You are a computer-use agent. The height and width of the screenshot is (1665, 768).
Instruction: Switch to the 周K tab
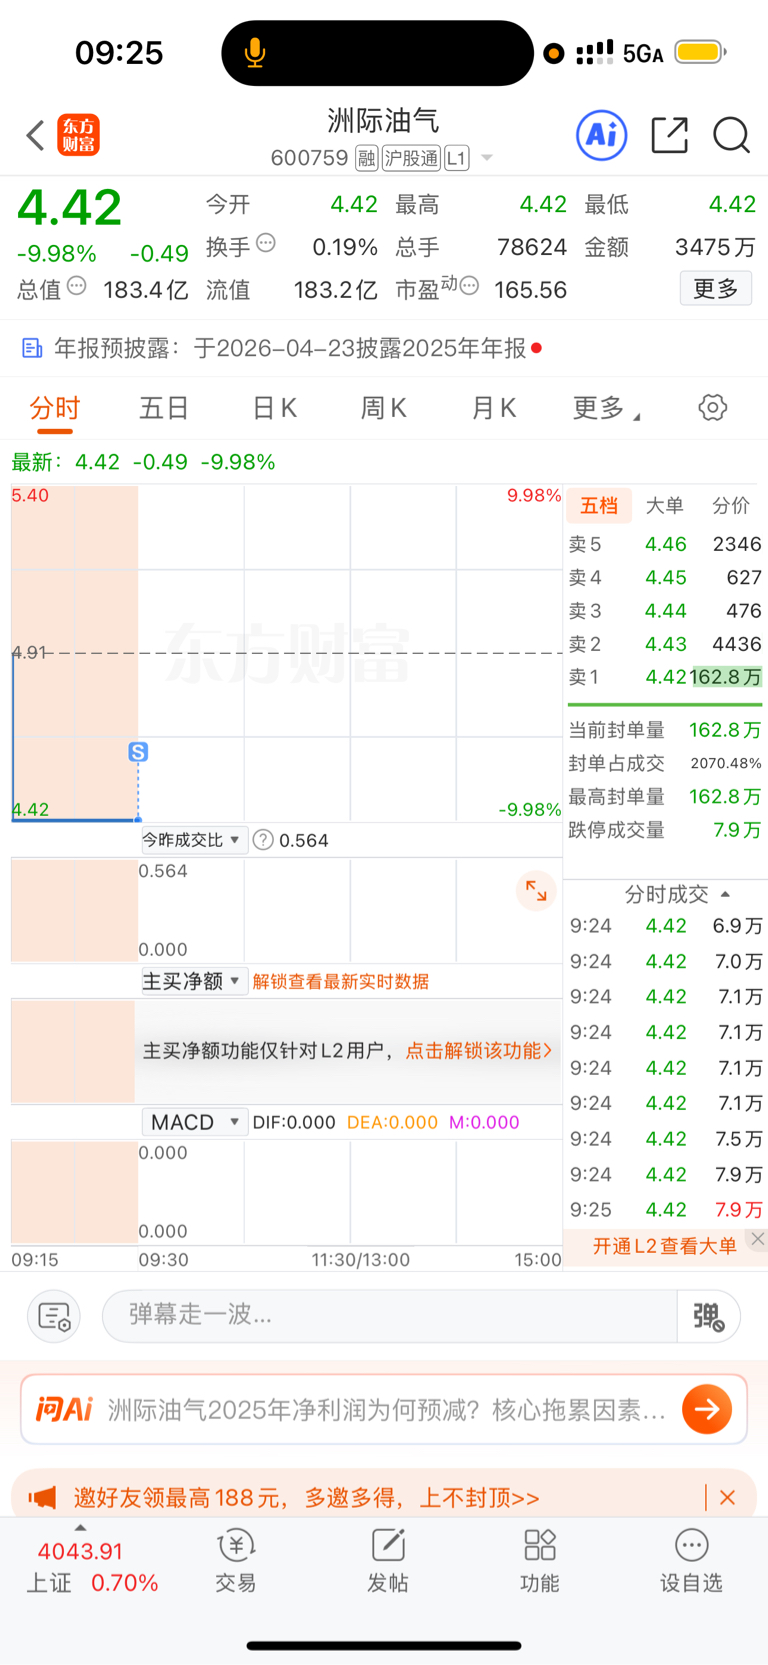[384, 408]
